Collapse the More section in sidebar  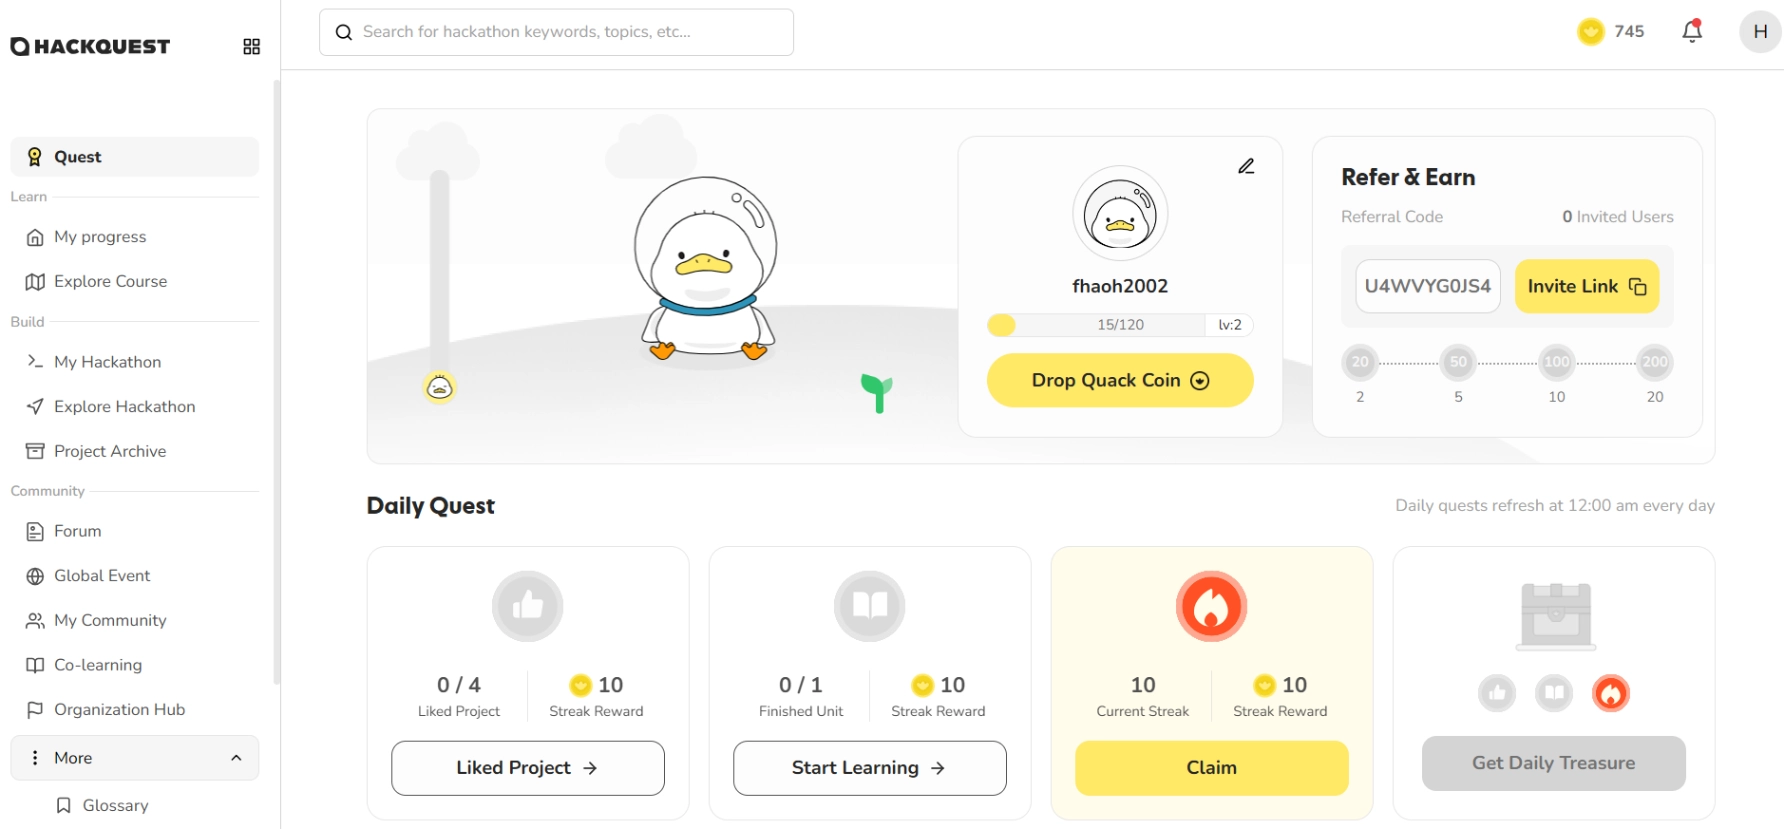[236, 758]
